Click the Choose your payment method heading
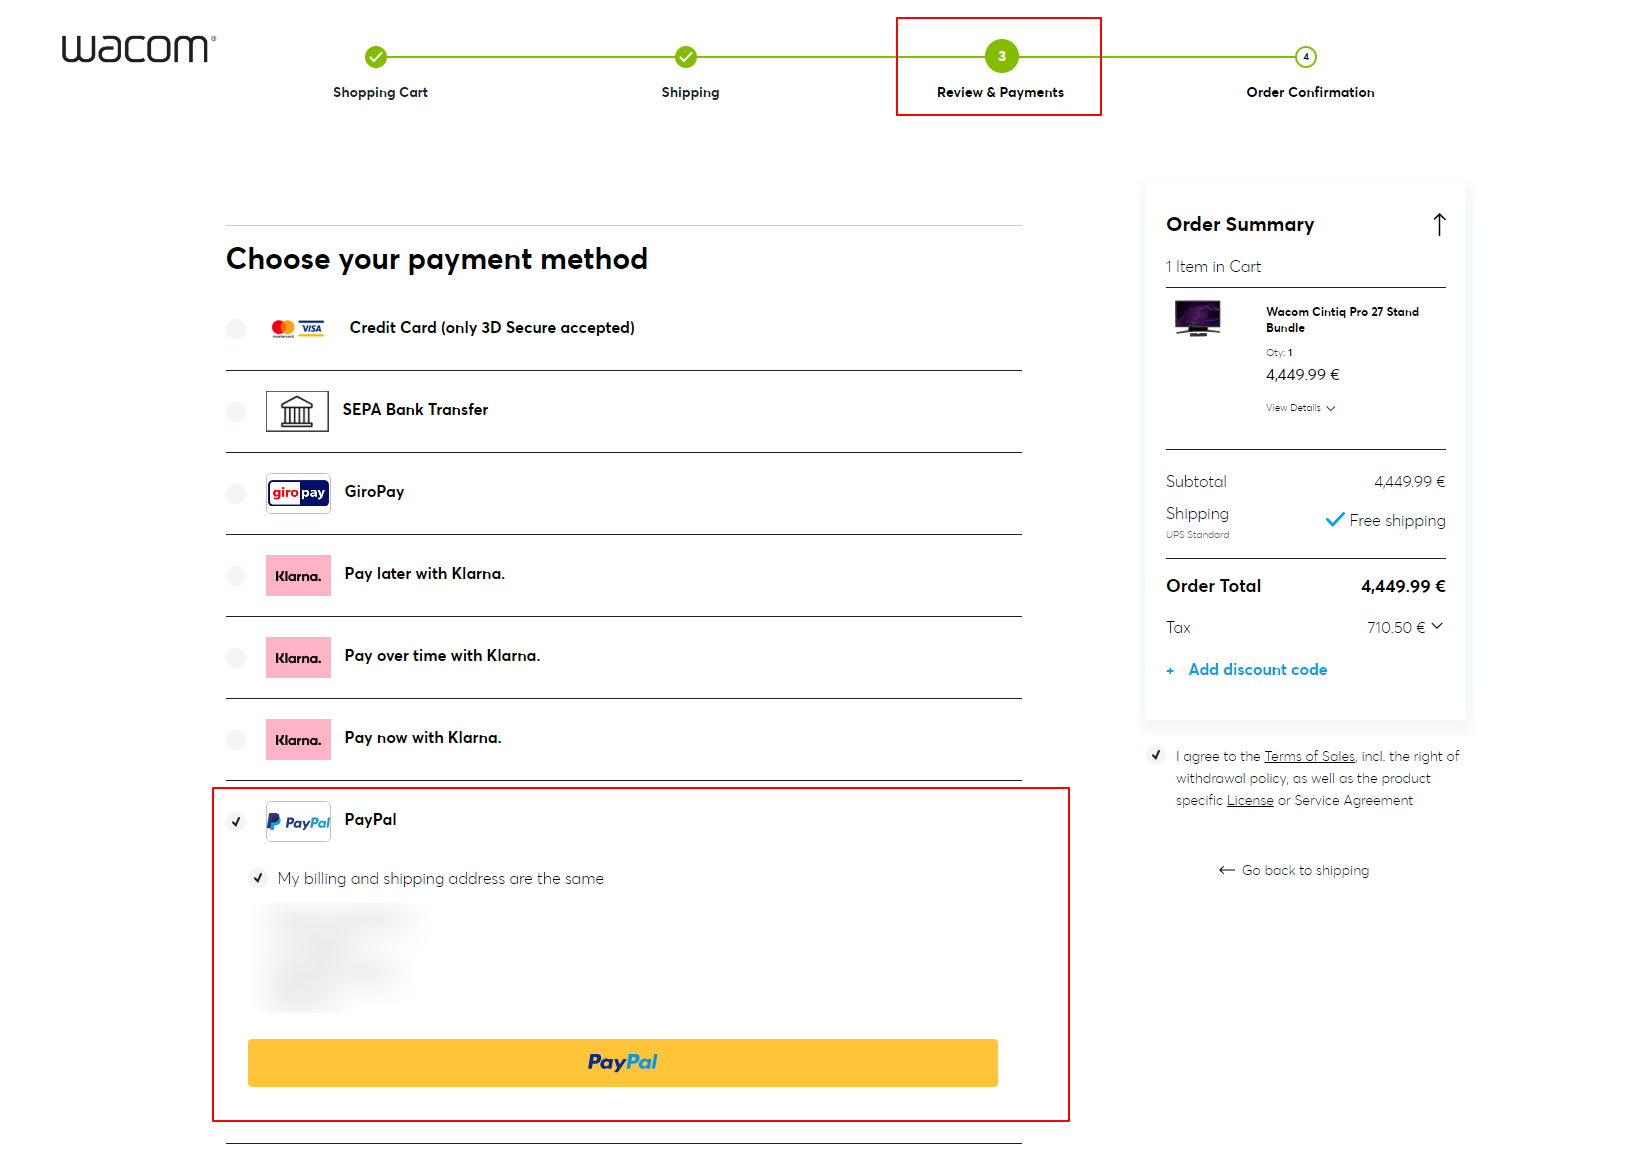 point(437,259)
